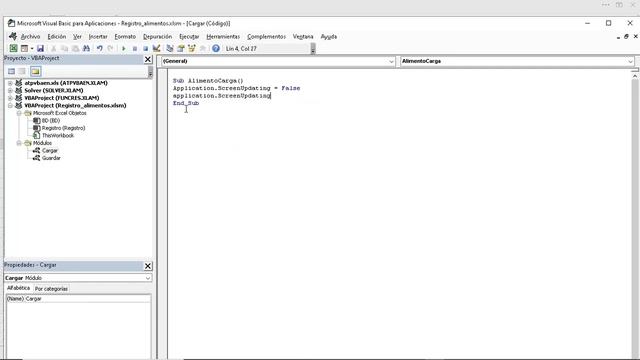Viewport: 640px width, 360px height.
Task: Toggle Design Mode icon
Action: tap(156, 49)
